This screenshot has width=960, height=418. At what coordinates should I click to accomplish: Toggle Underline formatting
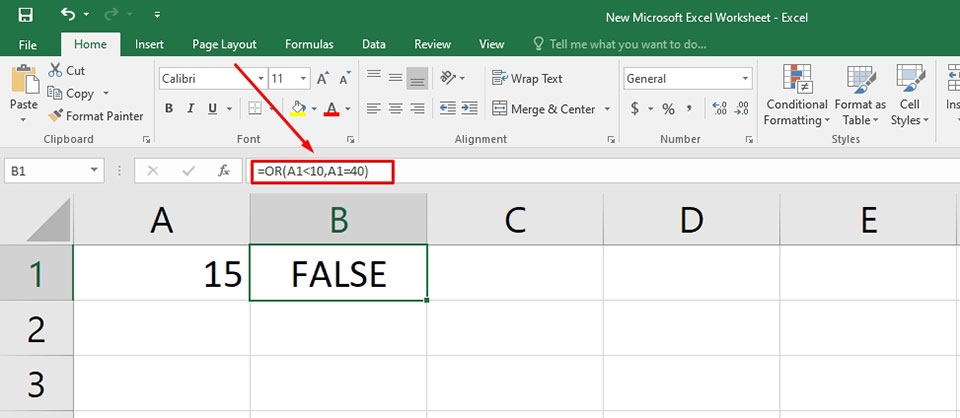(x=212, y=109)
